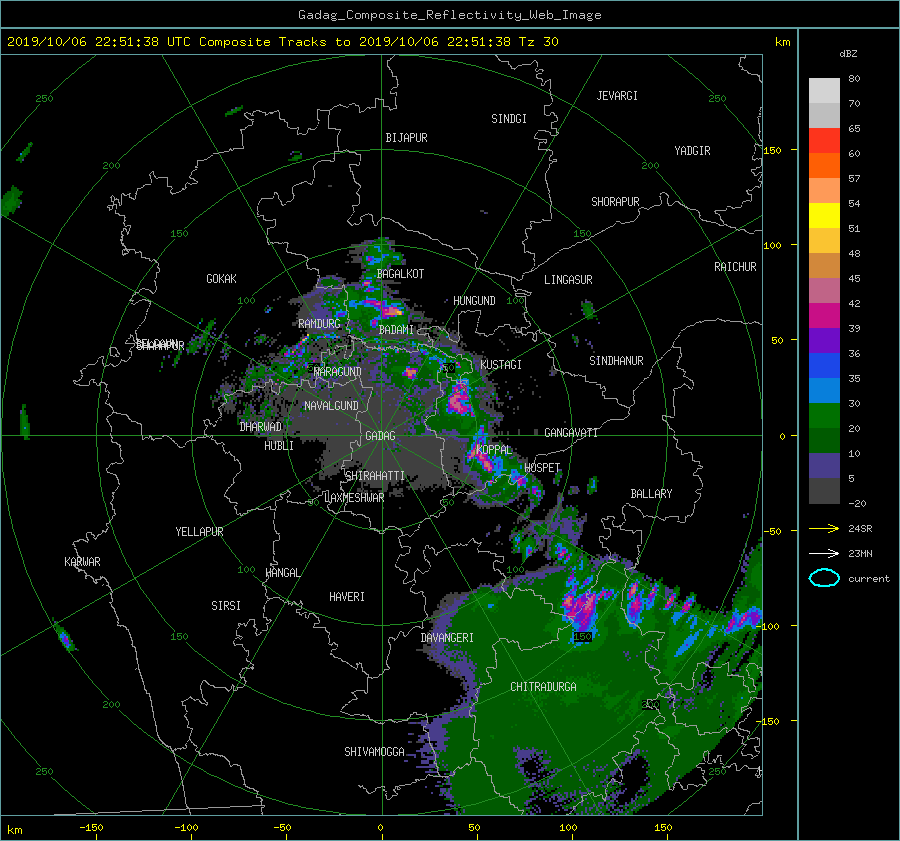900x841 pixels.
Task: Click the SHIVAMOGGA city label
Action: pos(374,752)
